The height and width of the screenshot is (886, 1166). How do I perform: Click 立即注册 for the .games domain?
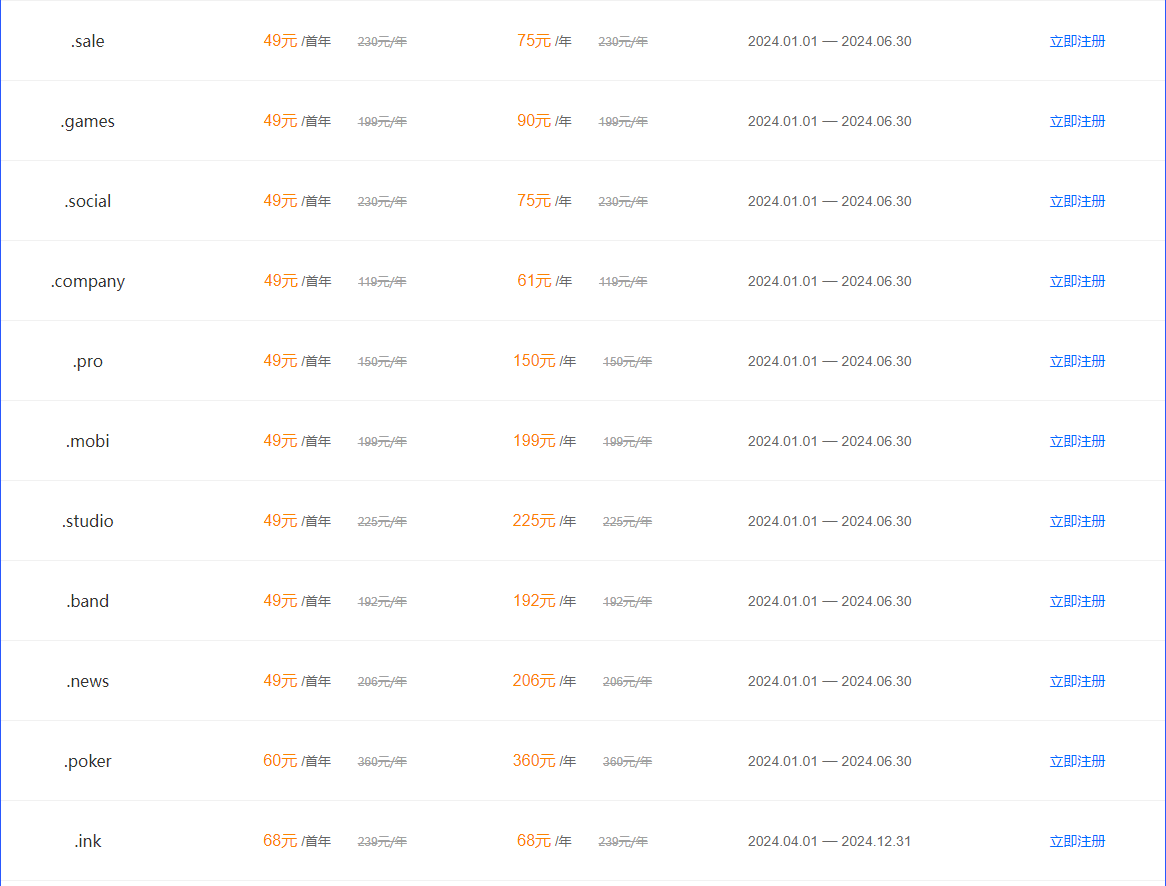(1077, 121)
